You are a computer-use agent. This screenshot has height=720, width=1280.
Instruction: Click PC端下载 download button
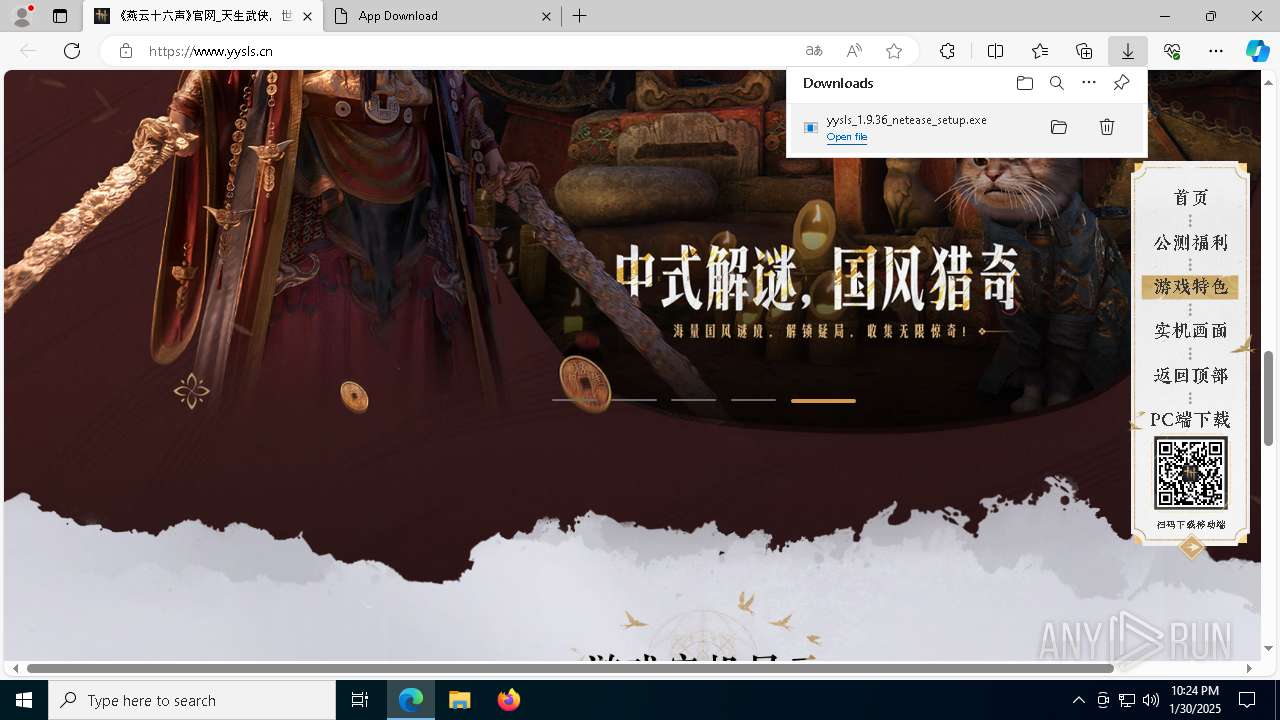pyautogui.click(x=1190, y=420)
